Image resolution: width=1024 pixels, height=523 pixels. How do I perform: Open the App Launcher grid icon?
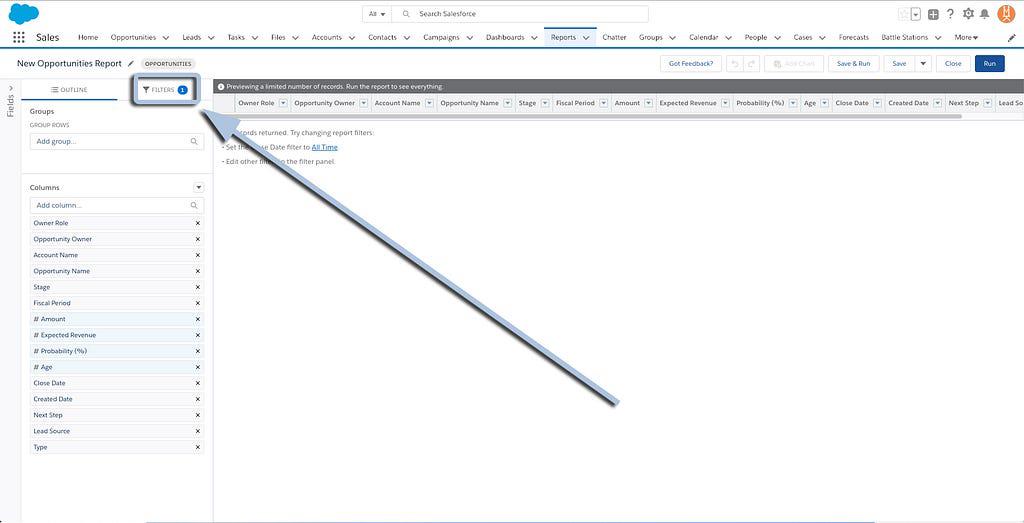[19, 37]
